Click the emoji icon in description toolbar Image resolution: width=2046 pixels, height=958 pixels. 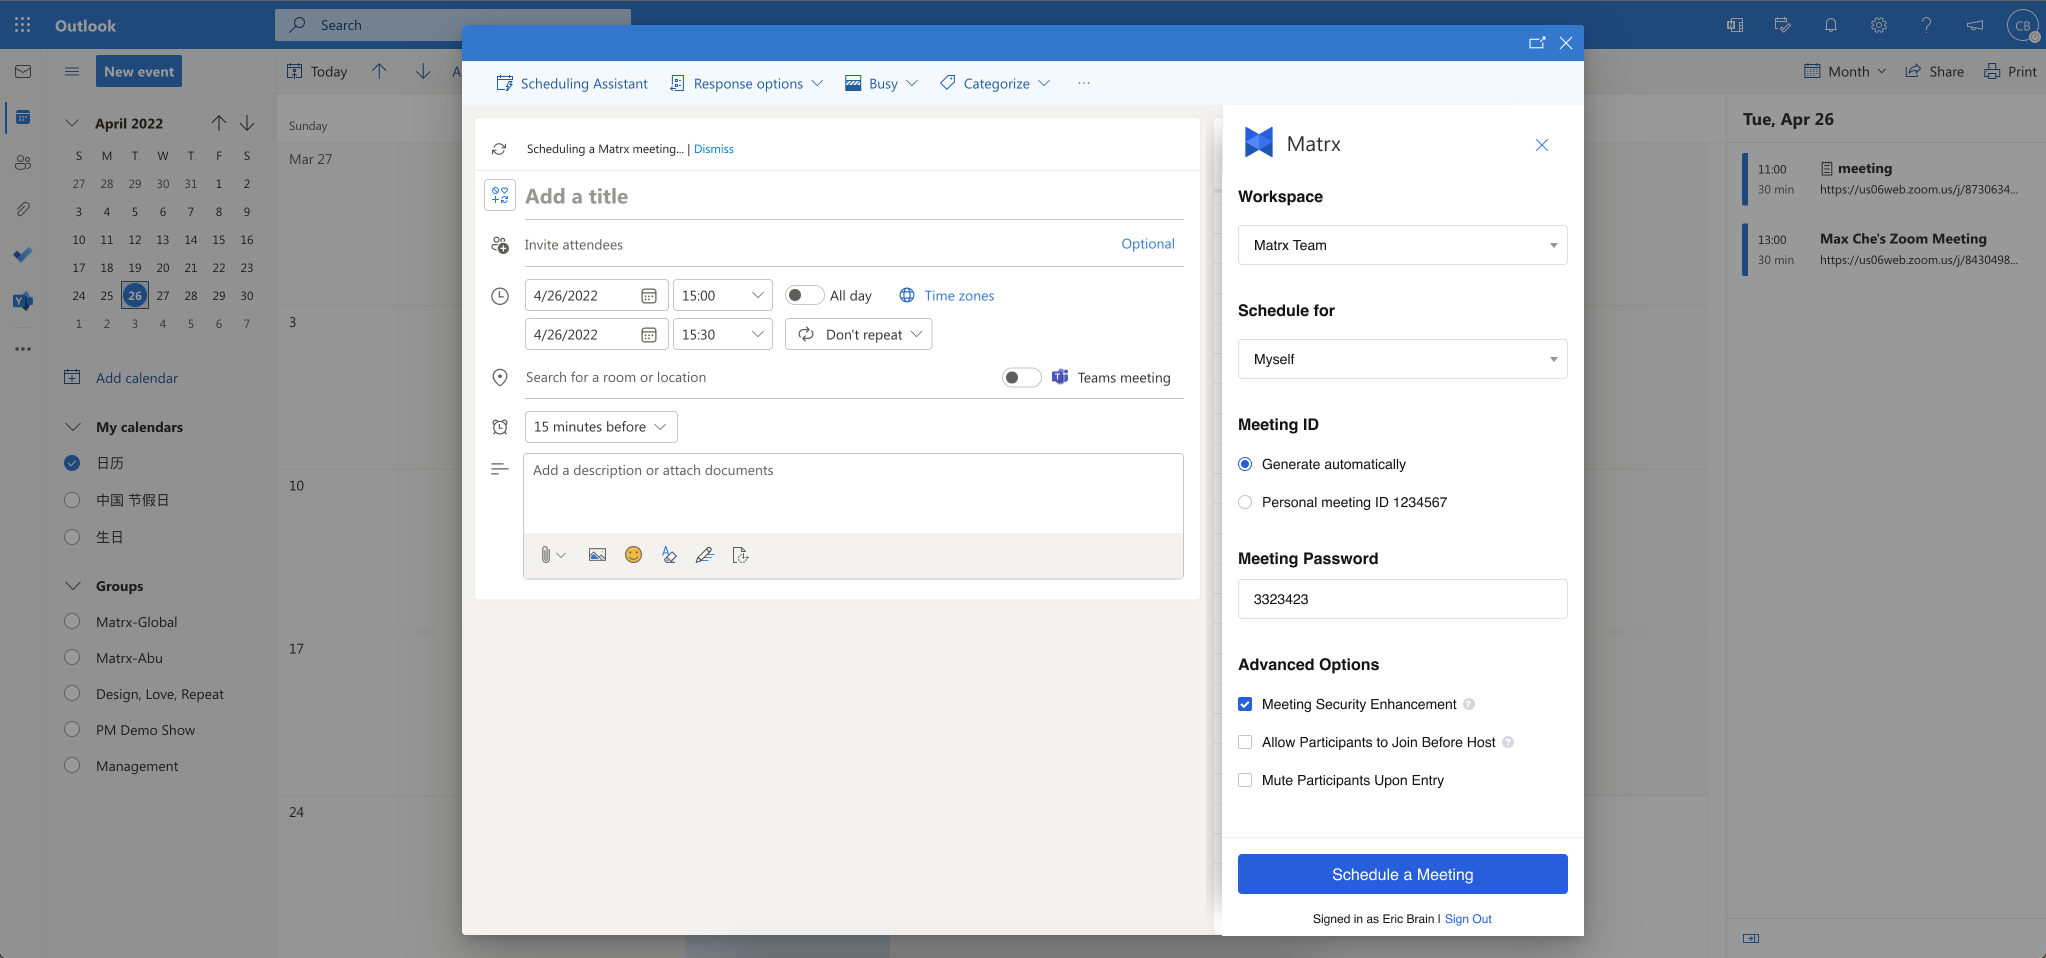633,555
